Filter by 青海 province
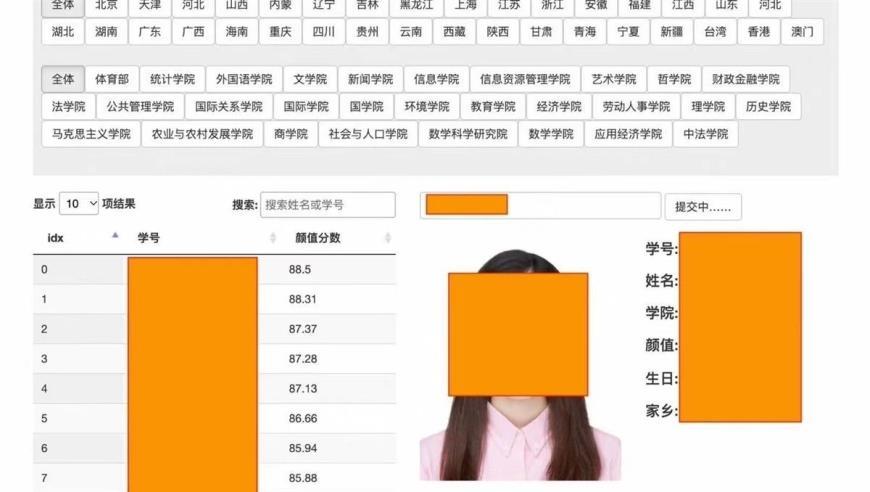This screenshot has height=492, width=870. point(585,32)
